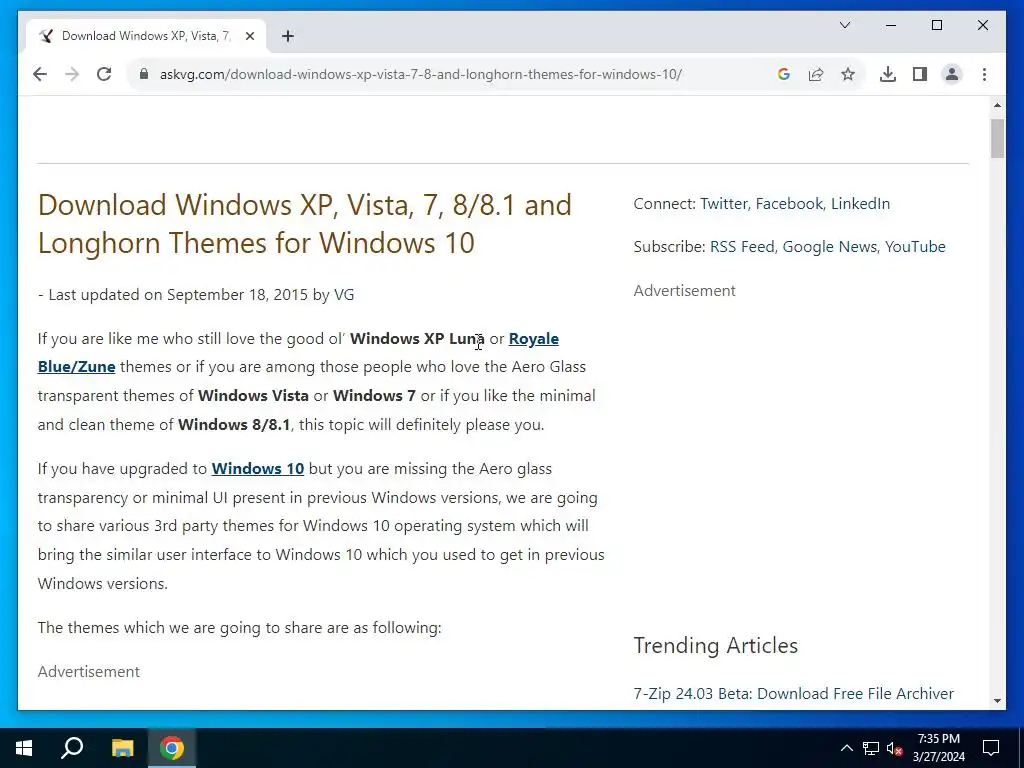Open the Facebook link
Image resolution: width=1024 pixels, height=768 pixels.
pos(789,204)
